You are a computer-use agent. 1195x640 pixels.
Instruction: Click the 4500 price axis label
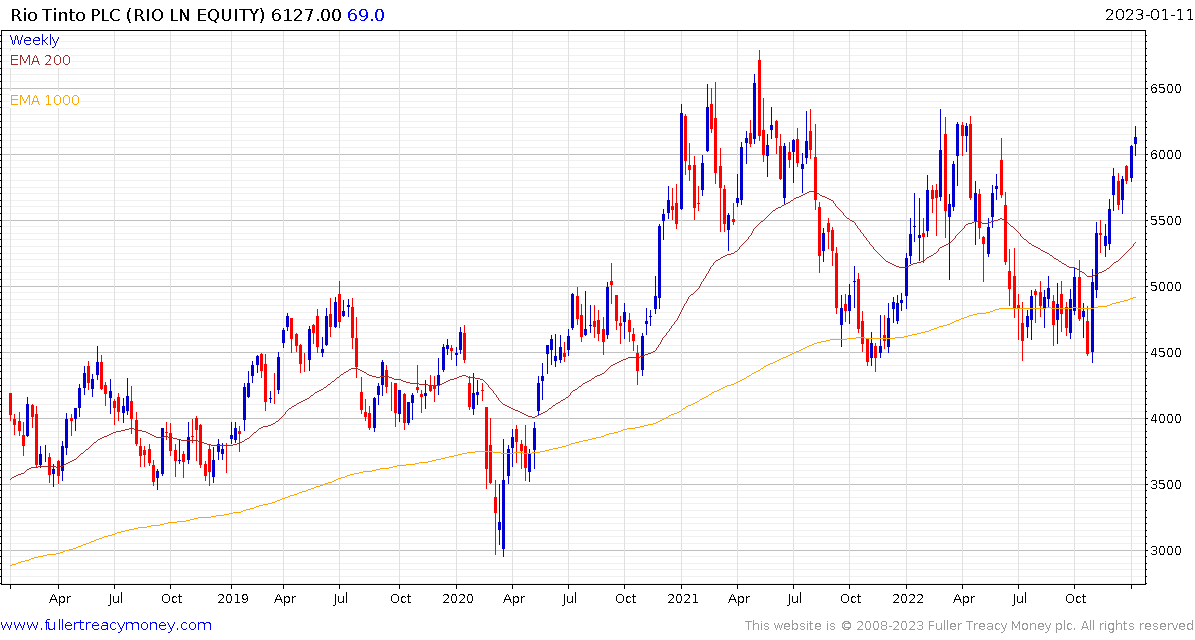[x=1166, y=353]
